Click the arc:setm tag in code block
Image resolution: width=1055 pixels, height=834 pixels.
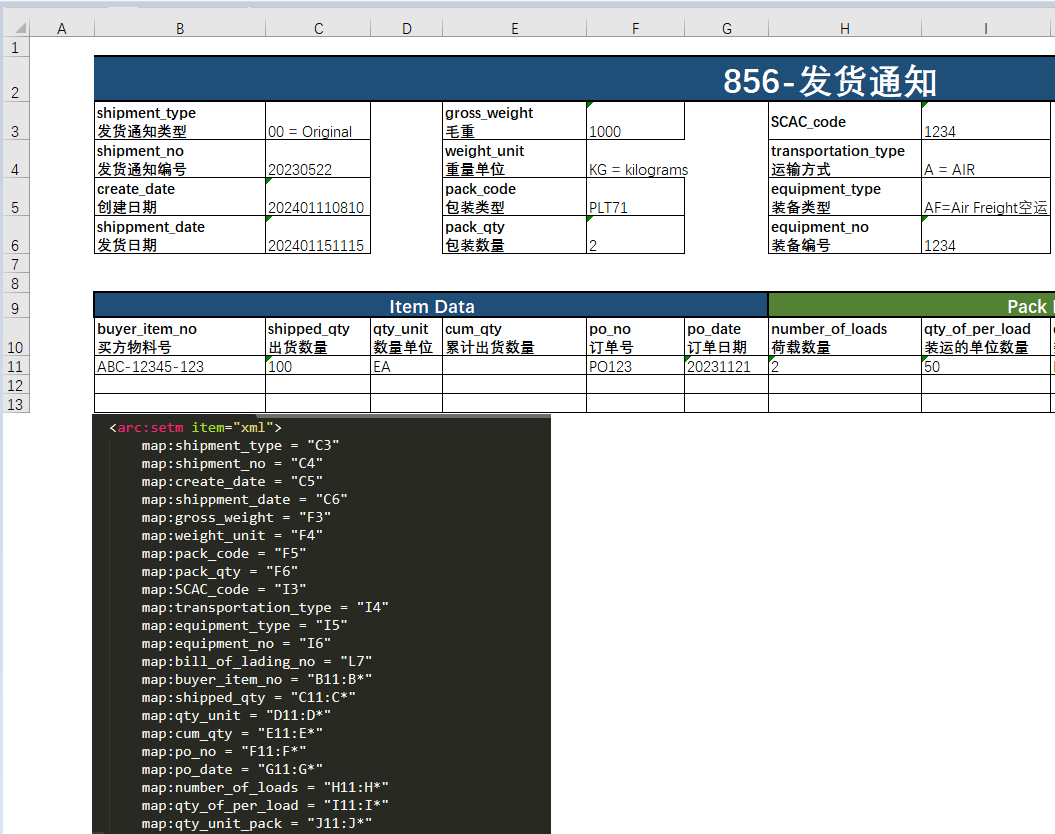150,427
